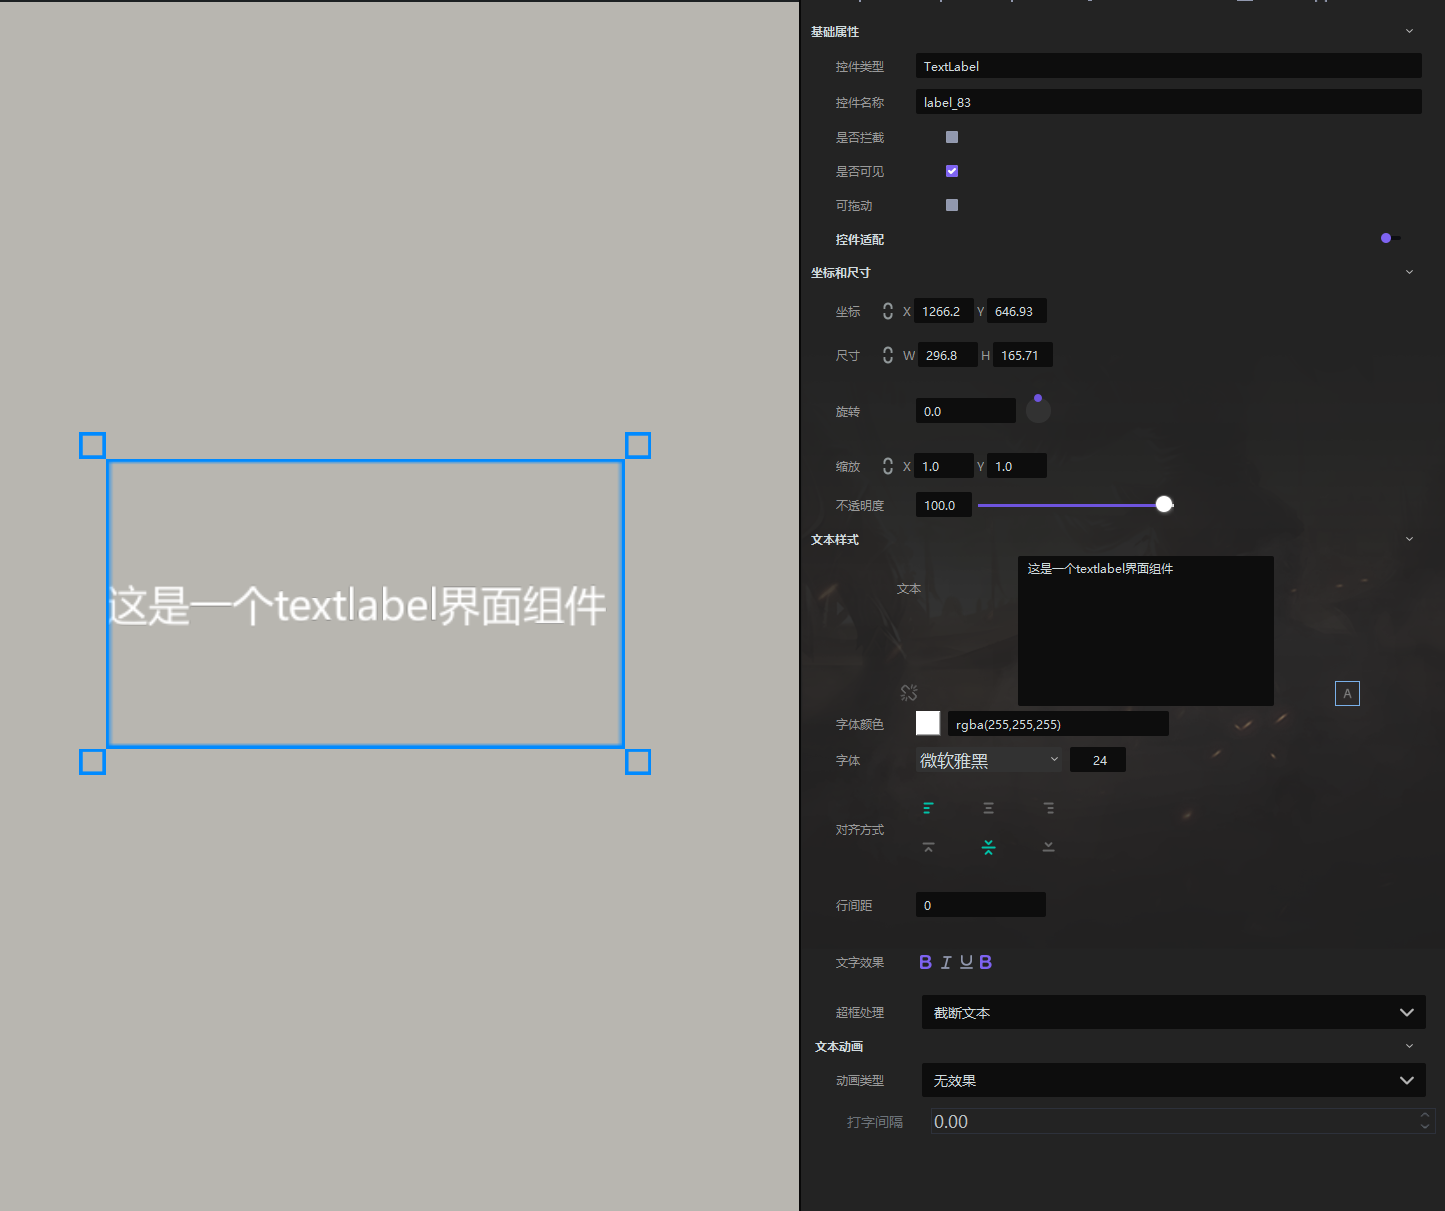
Task: Click the scale X field
Action: click(x=945, y=466)
